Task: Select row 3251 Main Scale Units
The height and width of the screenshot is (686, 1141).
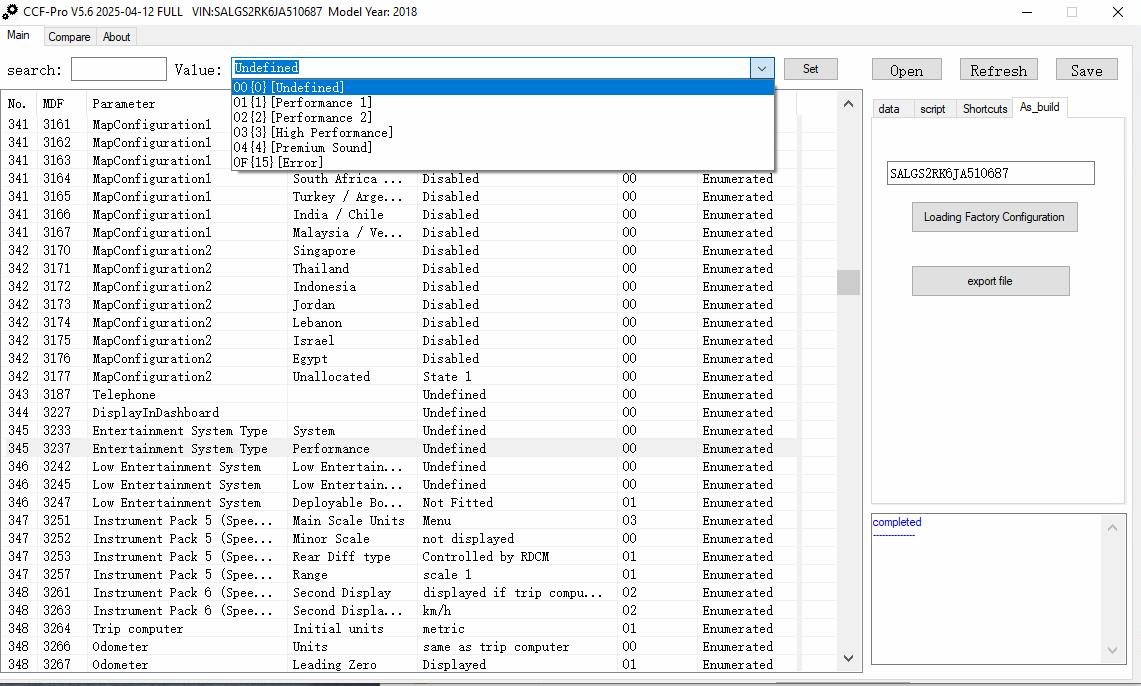Action: (399, 521)
